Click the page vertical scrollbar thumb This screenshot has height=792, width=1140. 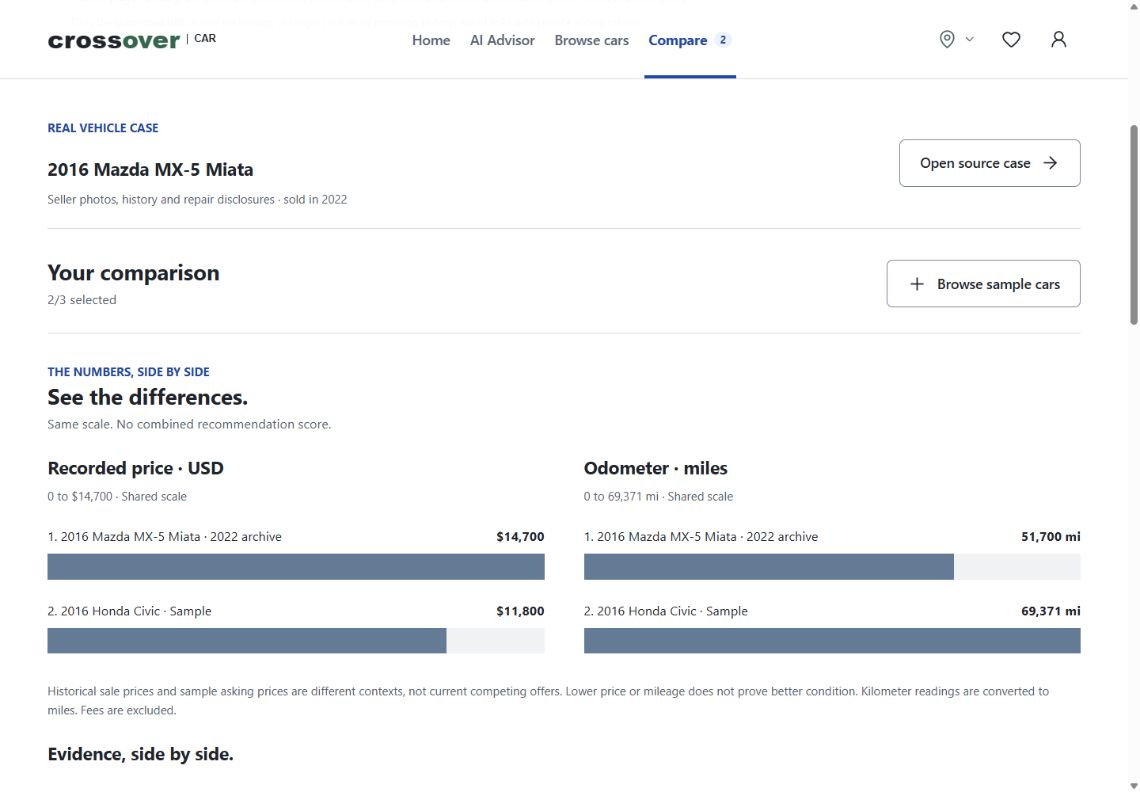(x=1133, y=225)
